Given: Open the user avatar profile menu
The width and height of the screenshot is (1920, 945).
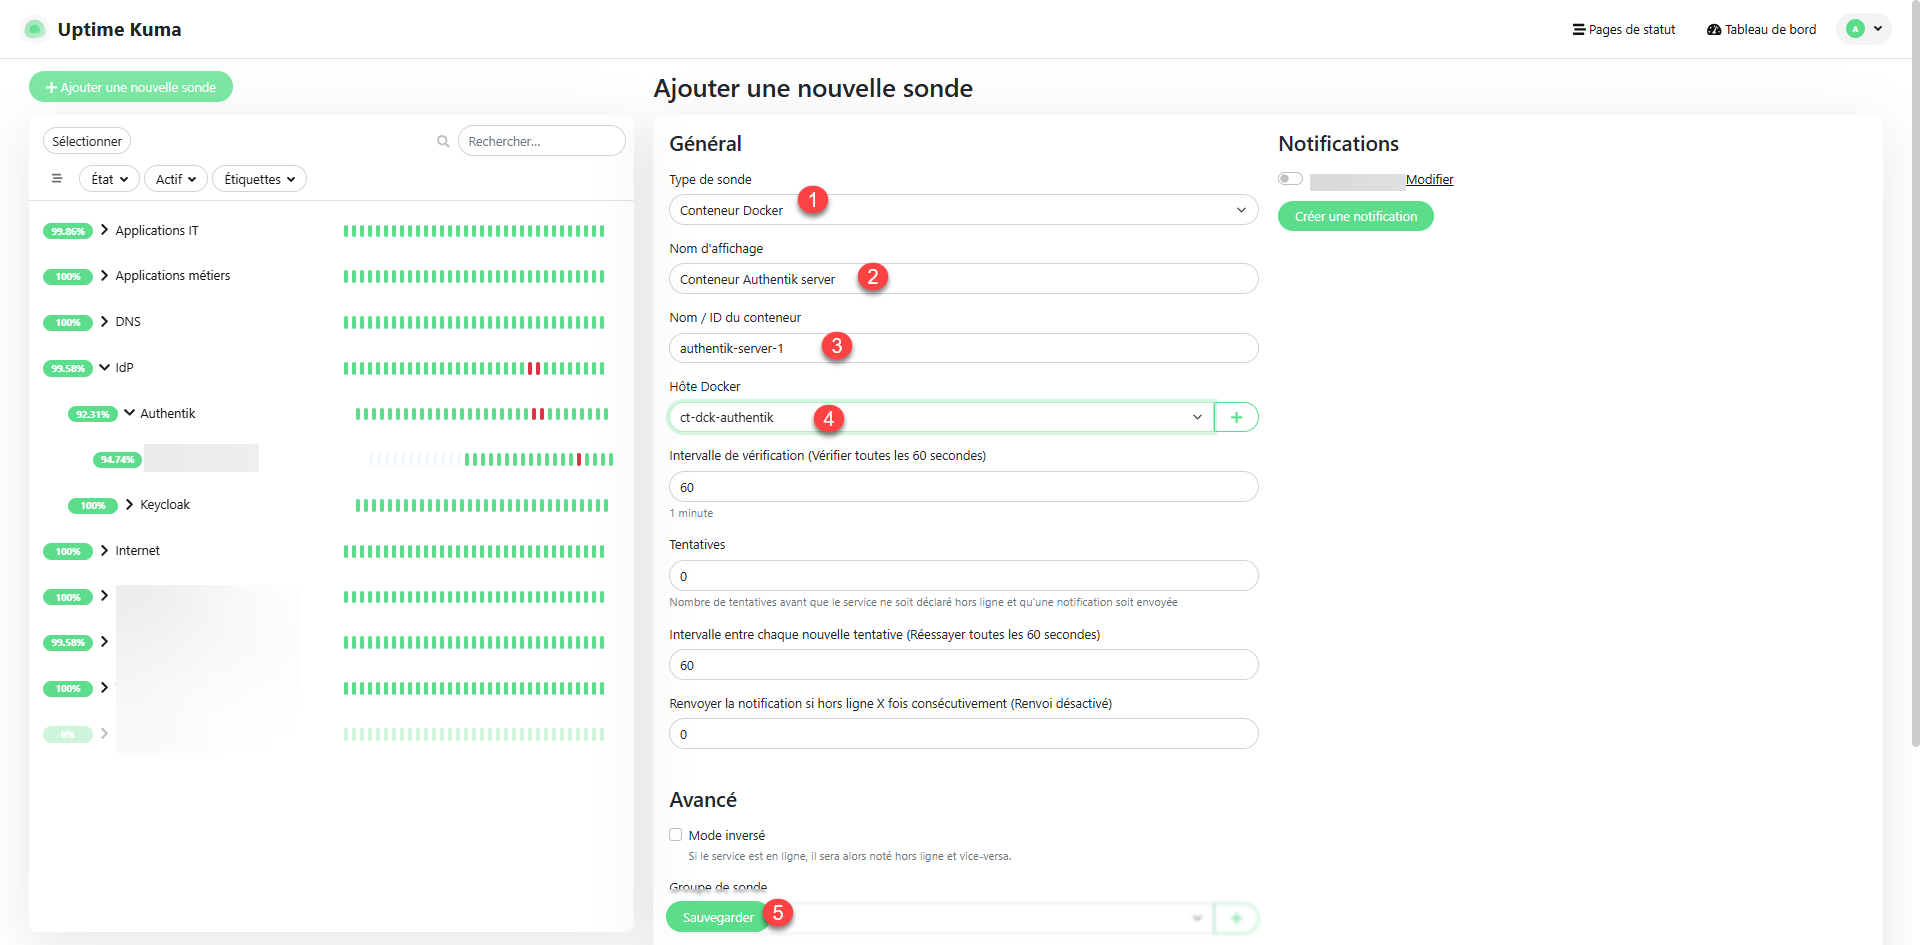Looking at the screenshot, I should pos(1864,29).
